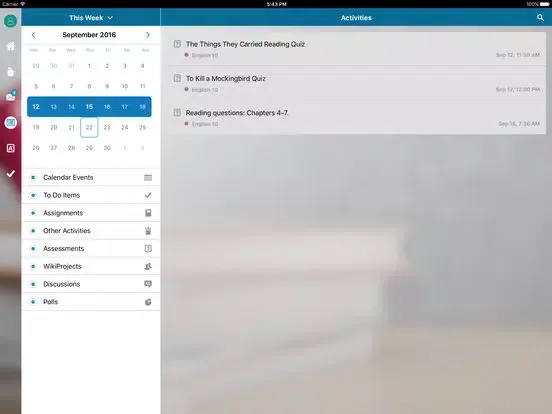
Task: Click the September 2016 month title
Action: (89, 35)
